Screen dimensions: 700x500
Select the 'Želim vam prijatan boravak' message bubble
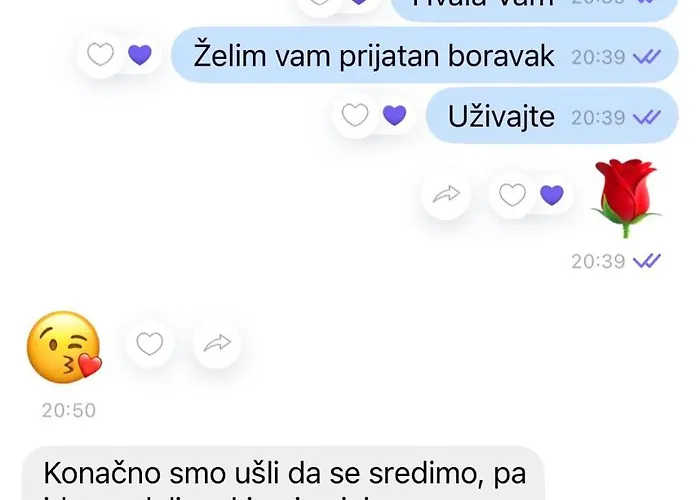[x=425, y=55]
